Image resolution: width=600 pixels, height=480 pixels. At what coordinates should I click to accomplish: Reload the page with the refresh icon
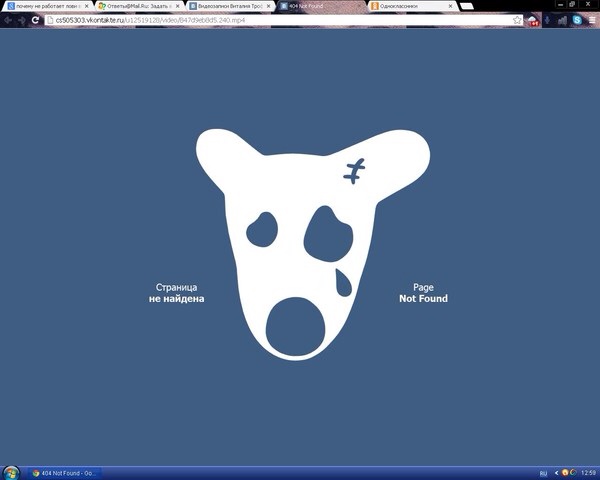[35, 20]
